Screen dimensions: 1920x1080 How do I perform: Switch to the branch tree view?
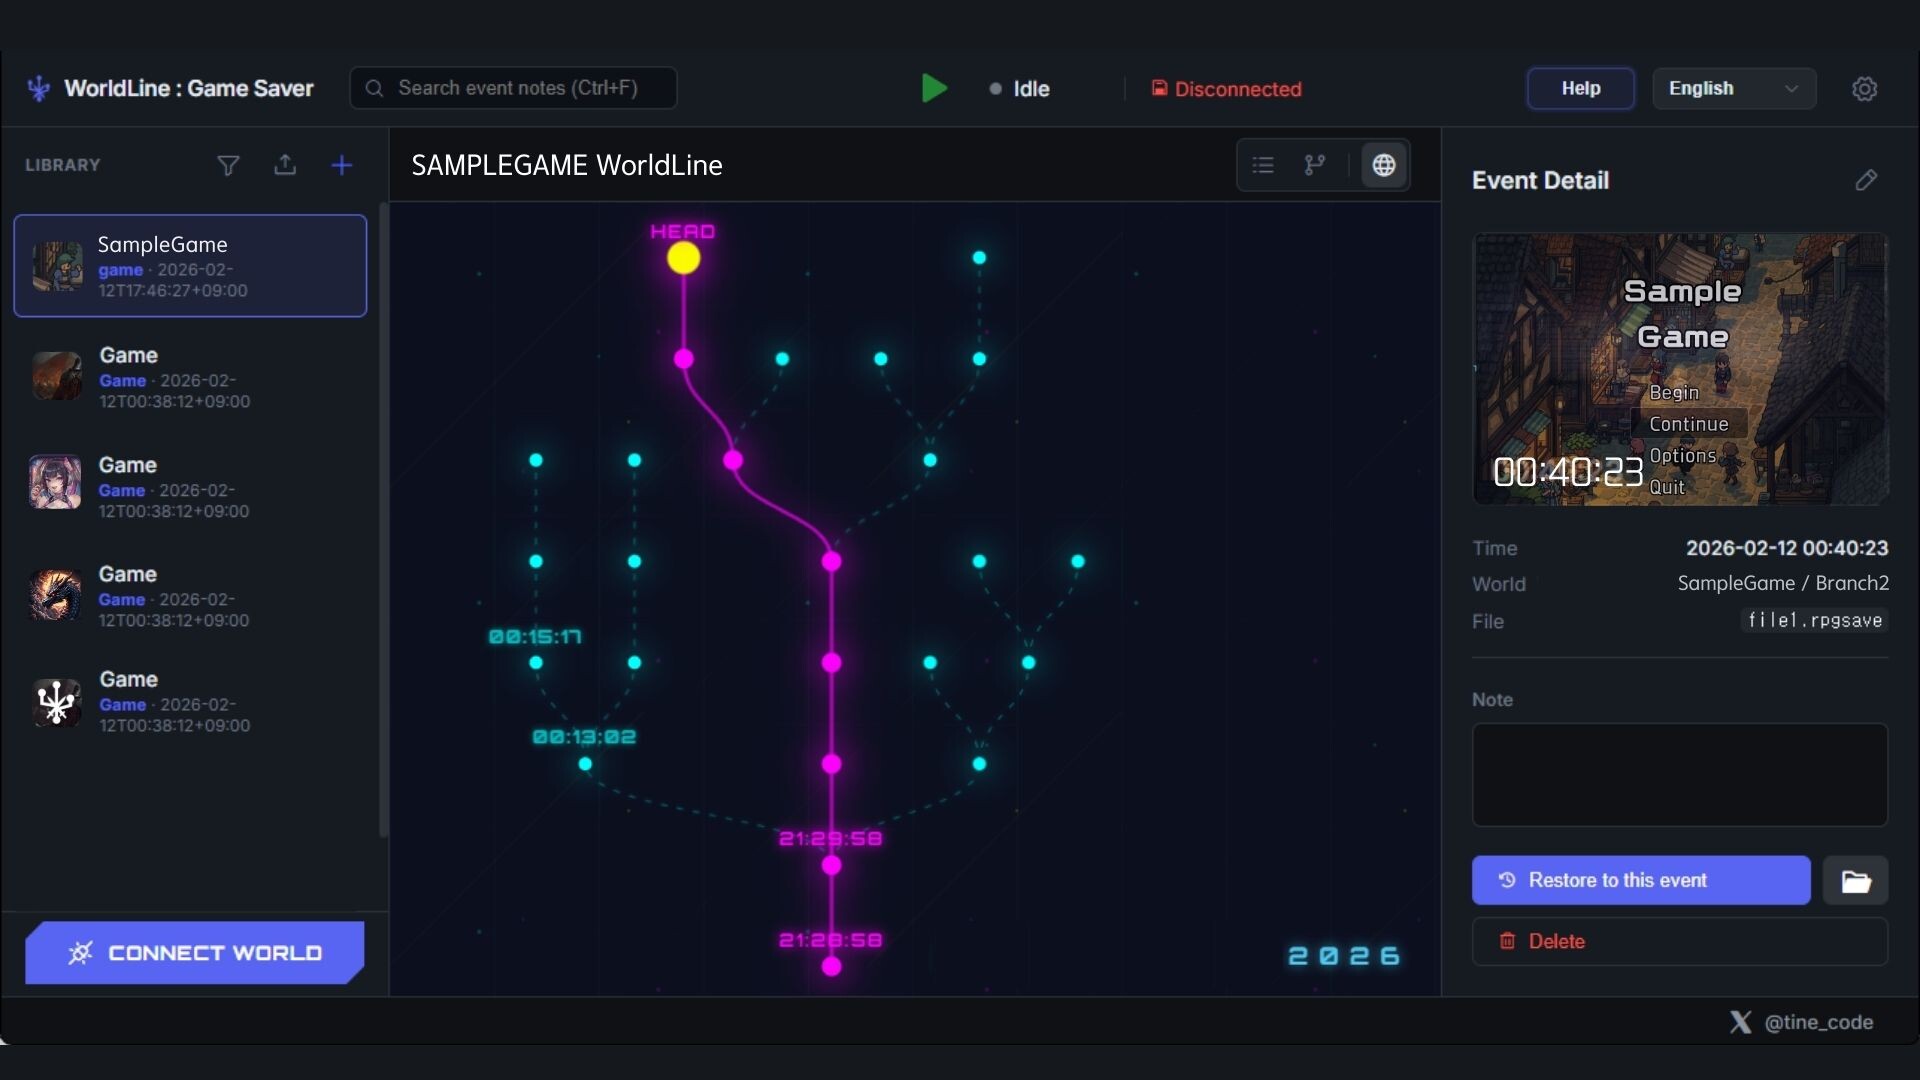[x=1315, y=165]
